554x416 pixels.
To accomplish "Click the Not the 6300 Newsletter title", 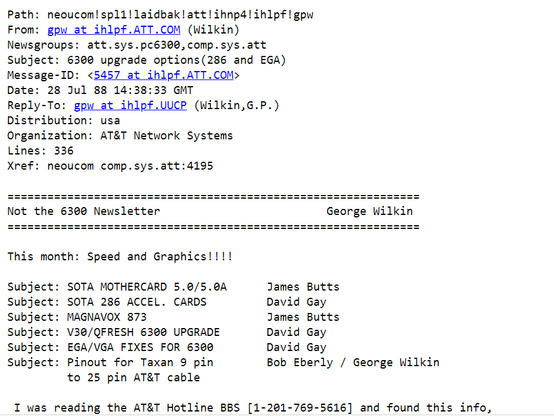I will [x=84, y=211].
